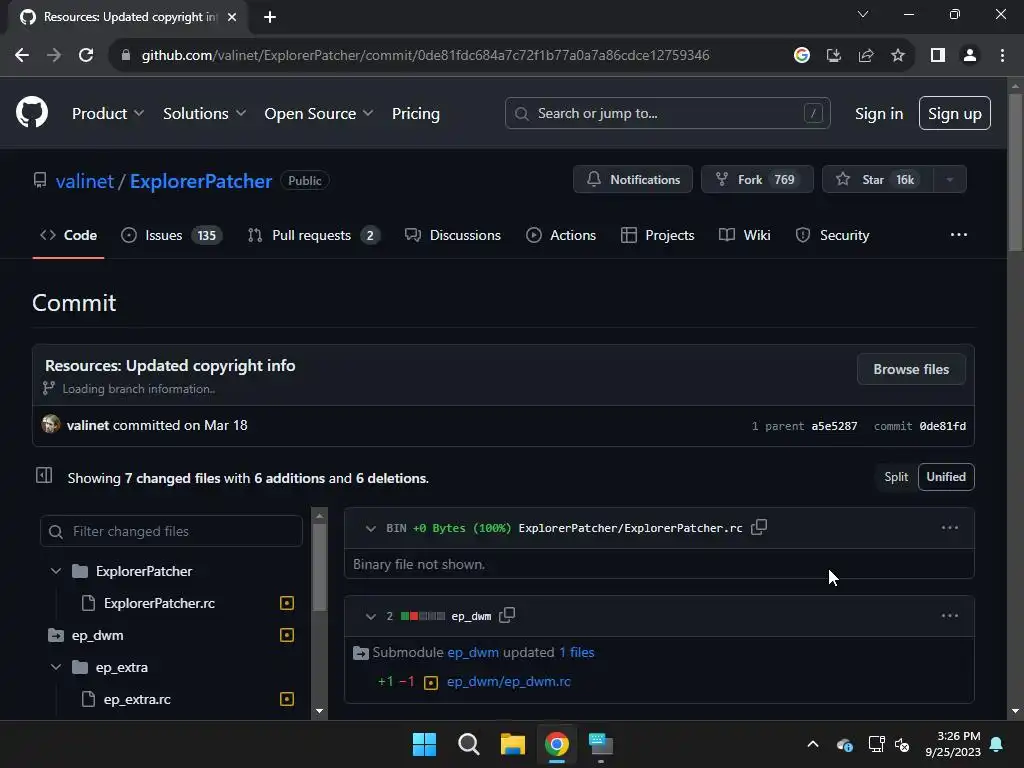The image size is (1024, 768).
Task: Click the Notifications button
Action: 633,180
